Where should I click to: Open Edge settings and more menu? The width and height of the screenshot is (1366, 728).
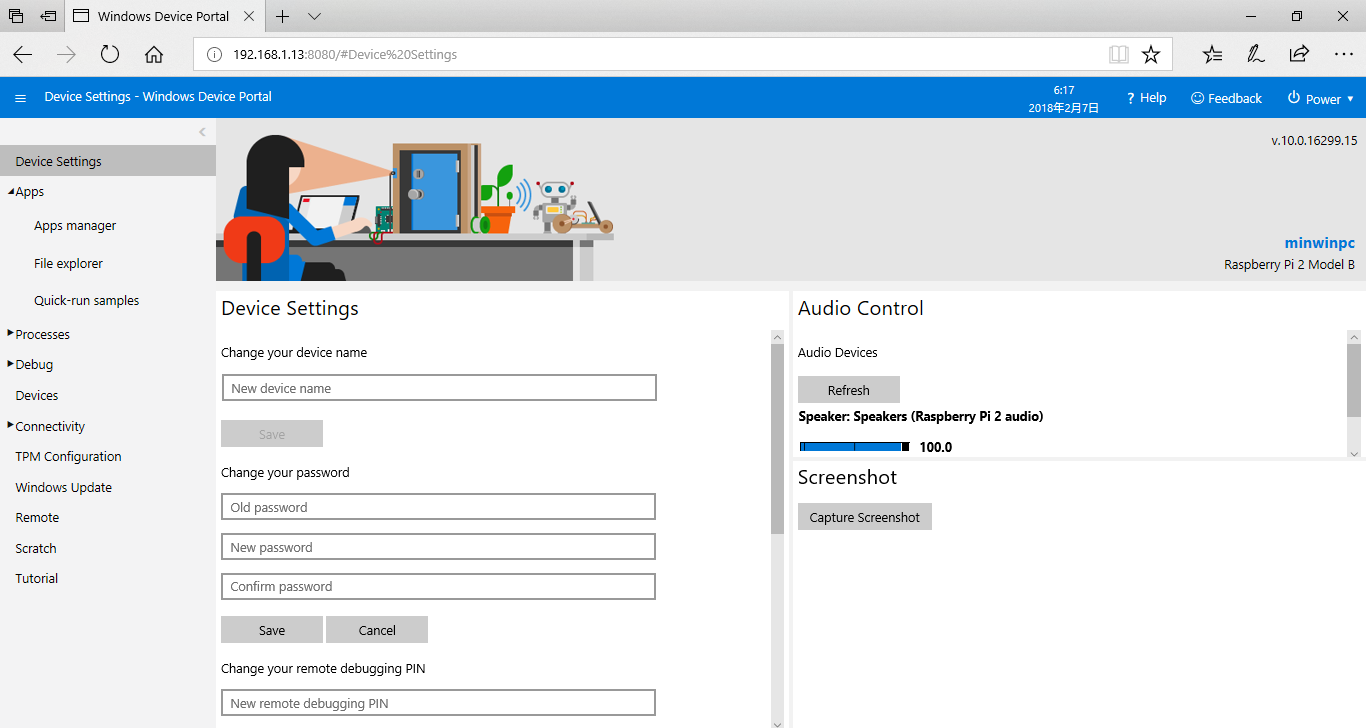click(x=1343, y=54)
